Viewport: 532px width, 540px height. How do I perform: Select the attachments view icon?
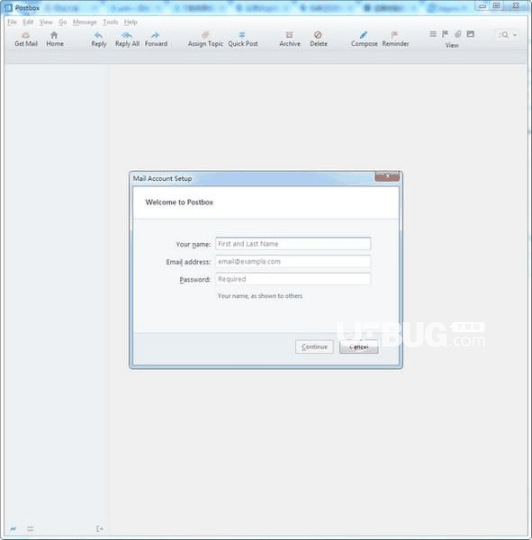click(458, 34)
